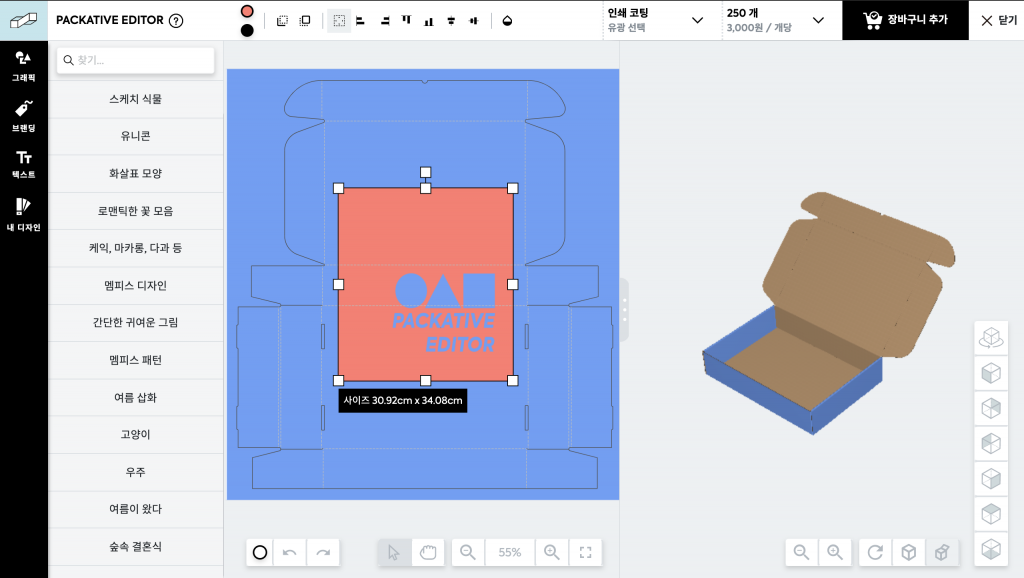Select the hand pan tool
Image resolution: width=1024 pixels, height=578 pixels.
428,553
